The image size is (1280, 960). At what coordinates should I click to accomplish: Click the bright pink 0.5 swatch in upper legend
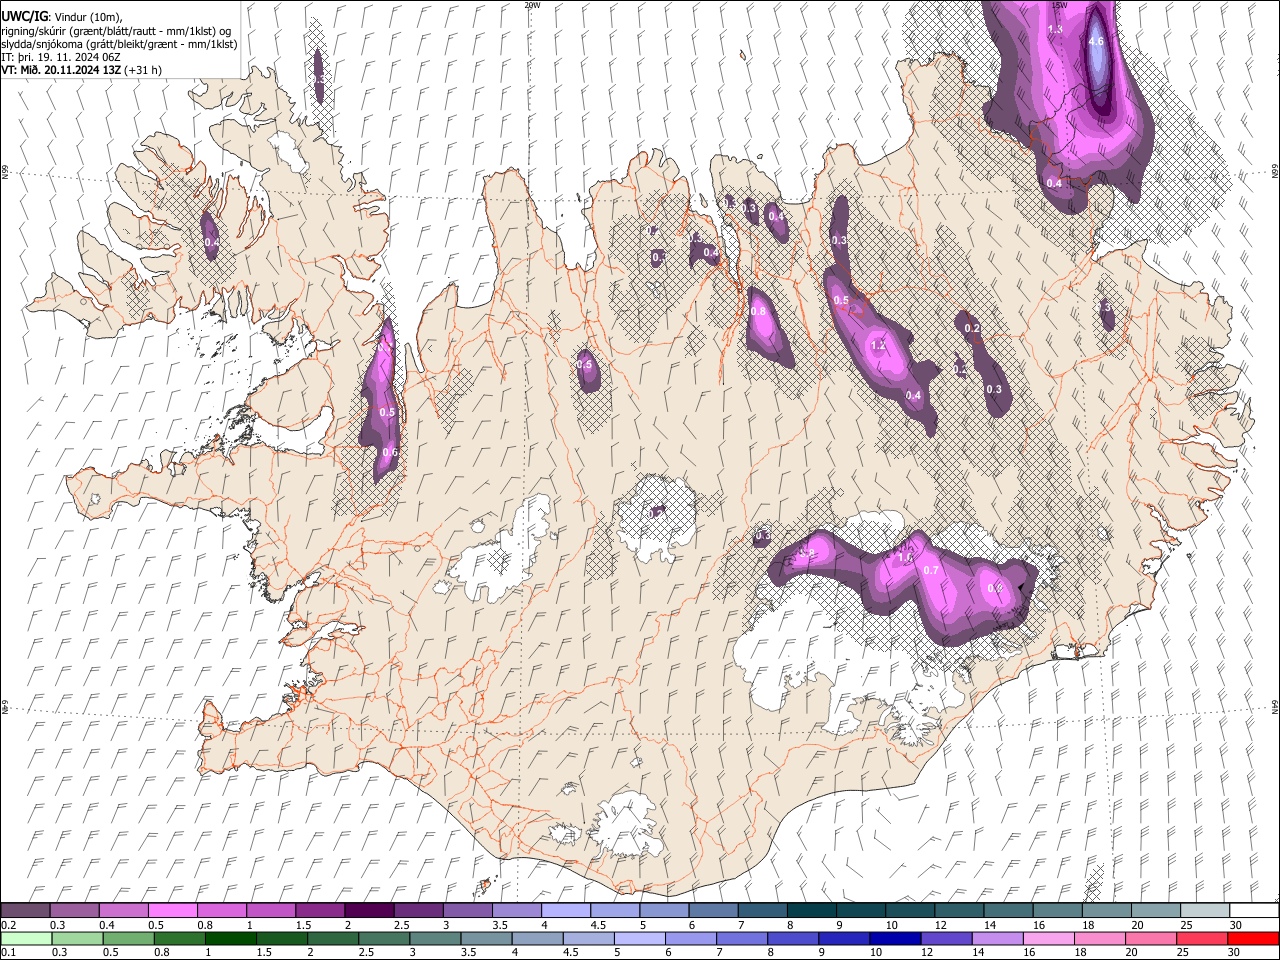[x=172, y=910]
